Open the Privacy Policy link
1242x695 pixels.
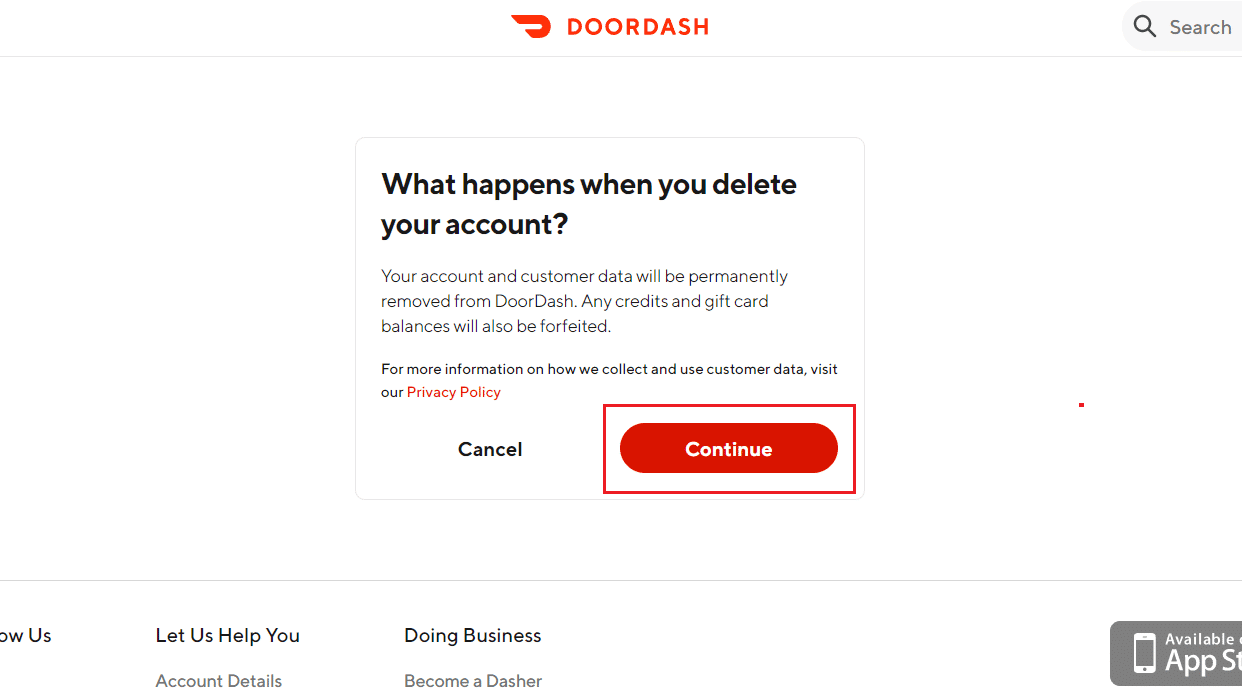pyautogui.click(x=454, y=392)
